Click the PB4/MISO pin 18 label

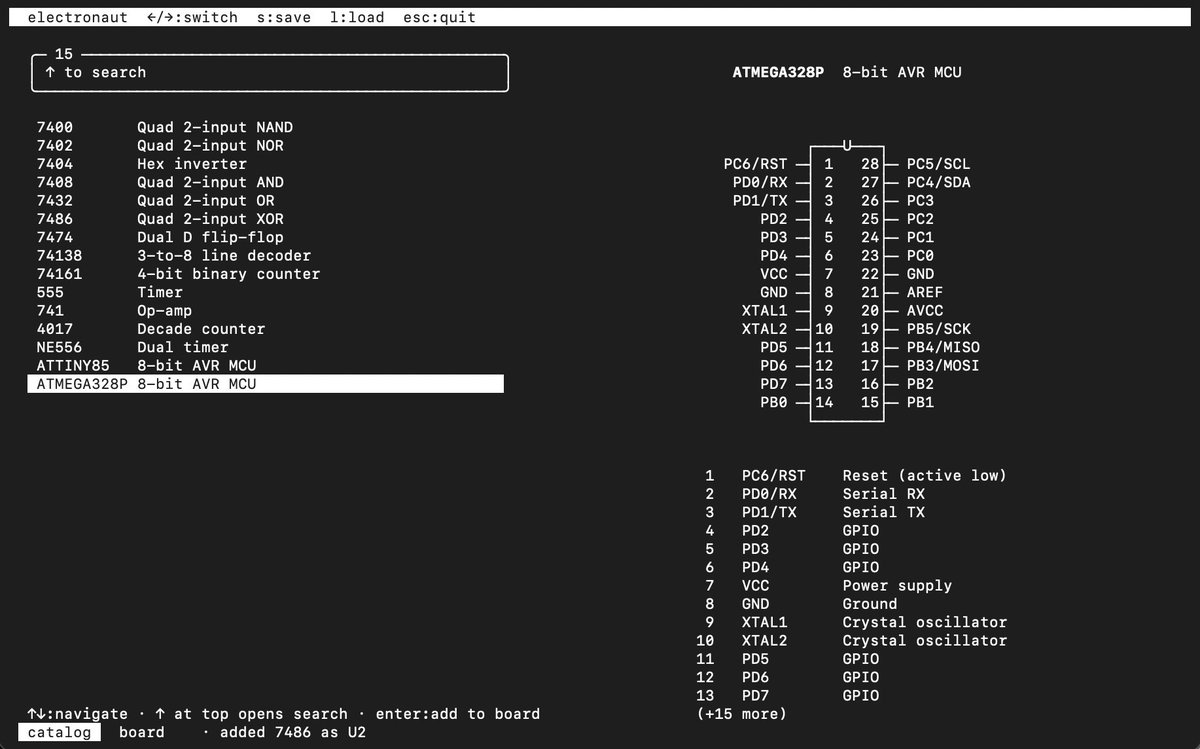[943, 347]
